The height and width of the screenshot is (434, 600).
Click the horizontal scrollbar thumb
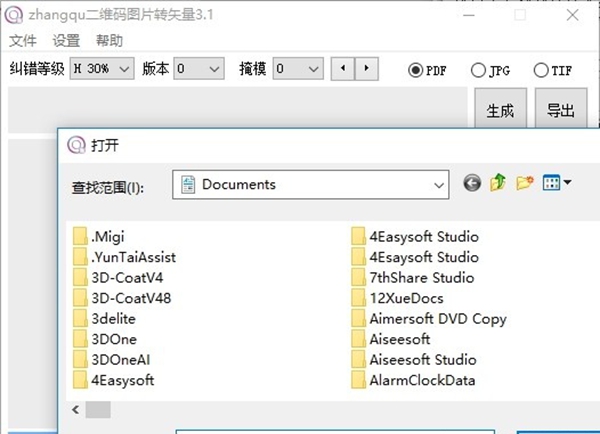[98, 410]
